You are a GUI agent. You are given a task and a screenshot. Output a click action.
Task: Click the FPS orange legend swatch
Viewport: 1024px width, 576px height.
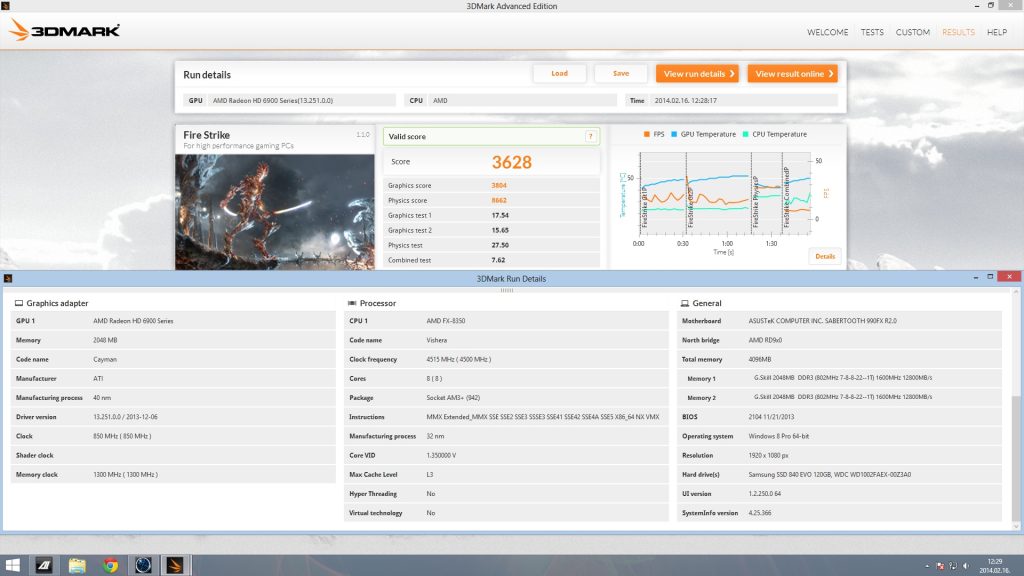tap(647, 134)
